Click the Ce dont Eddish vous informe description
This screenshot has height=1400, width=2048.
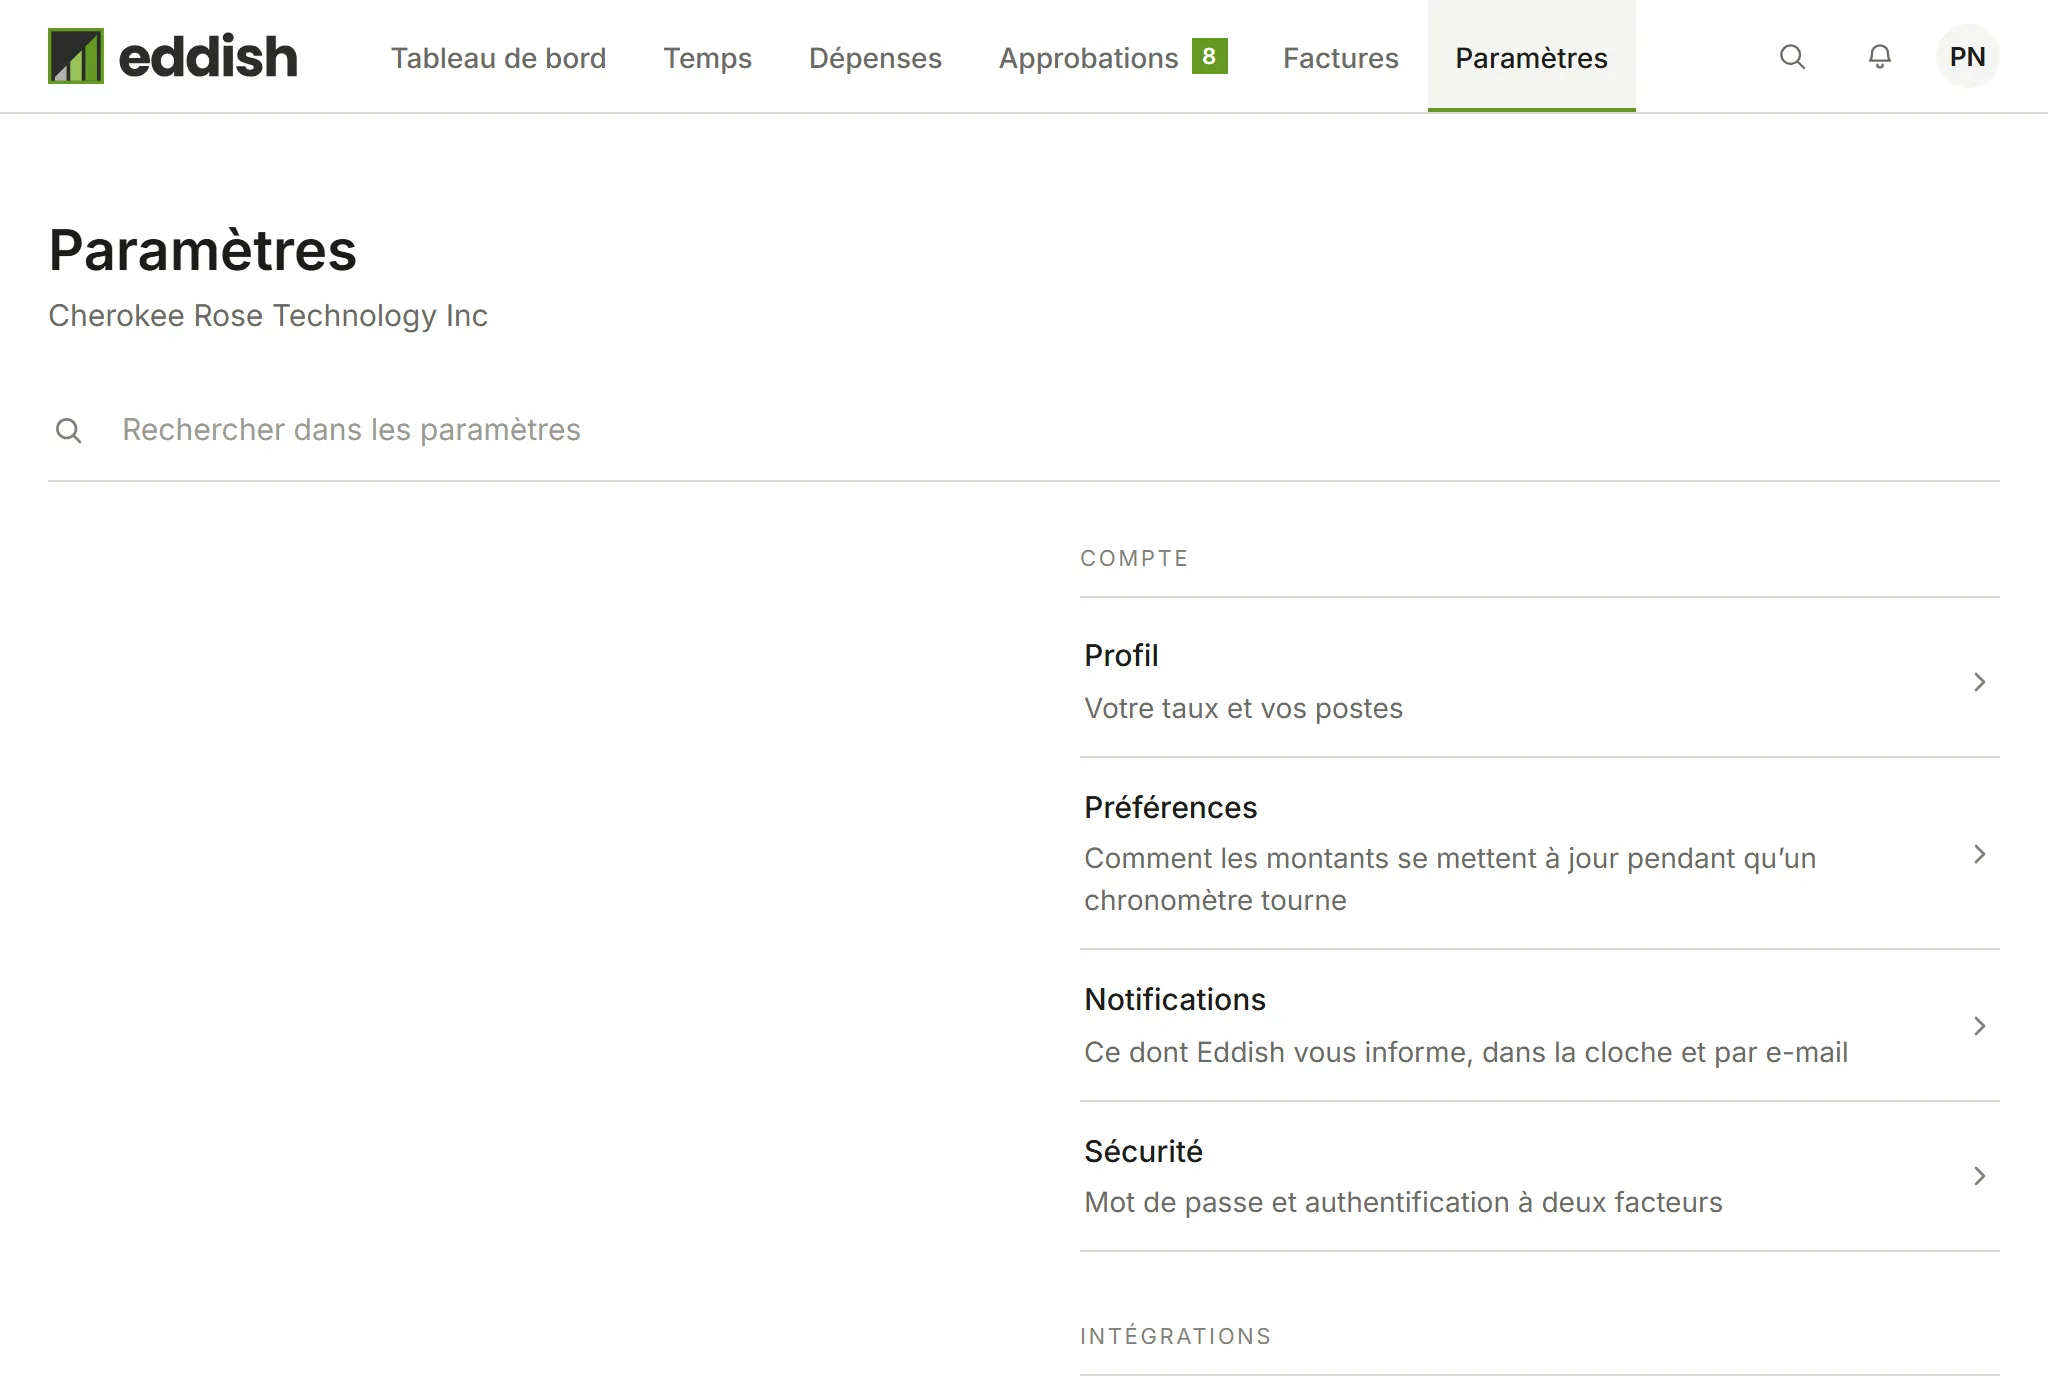(1465, 1053)
